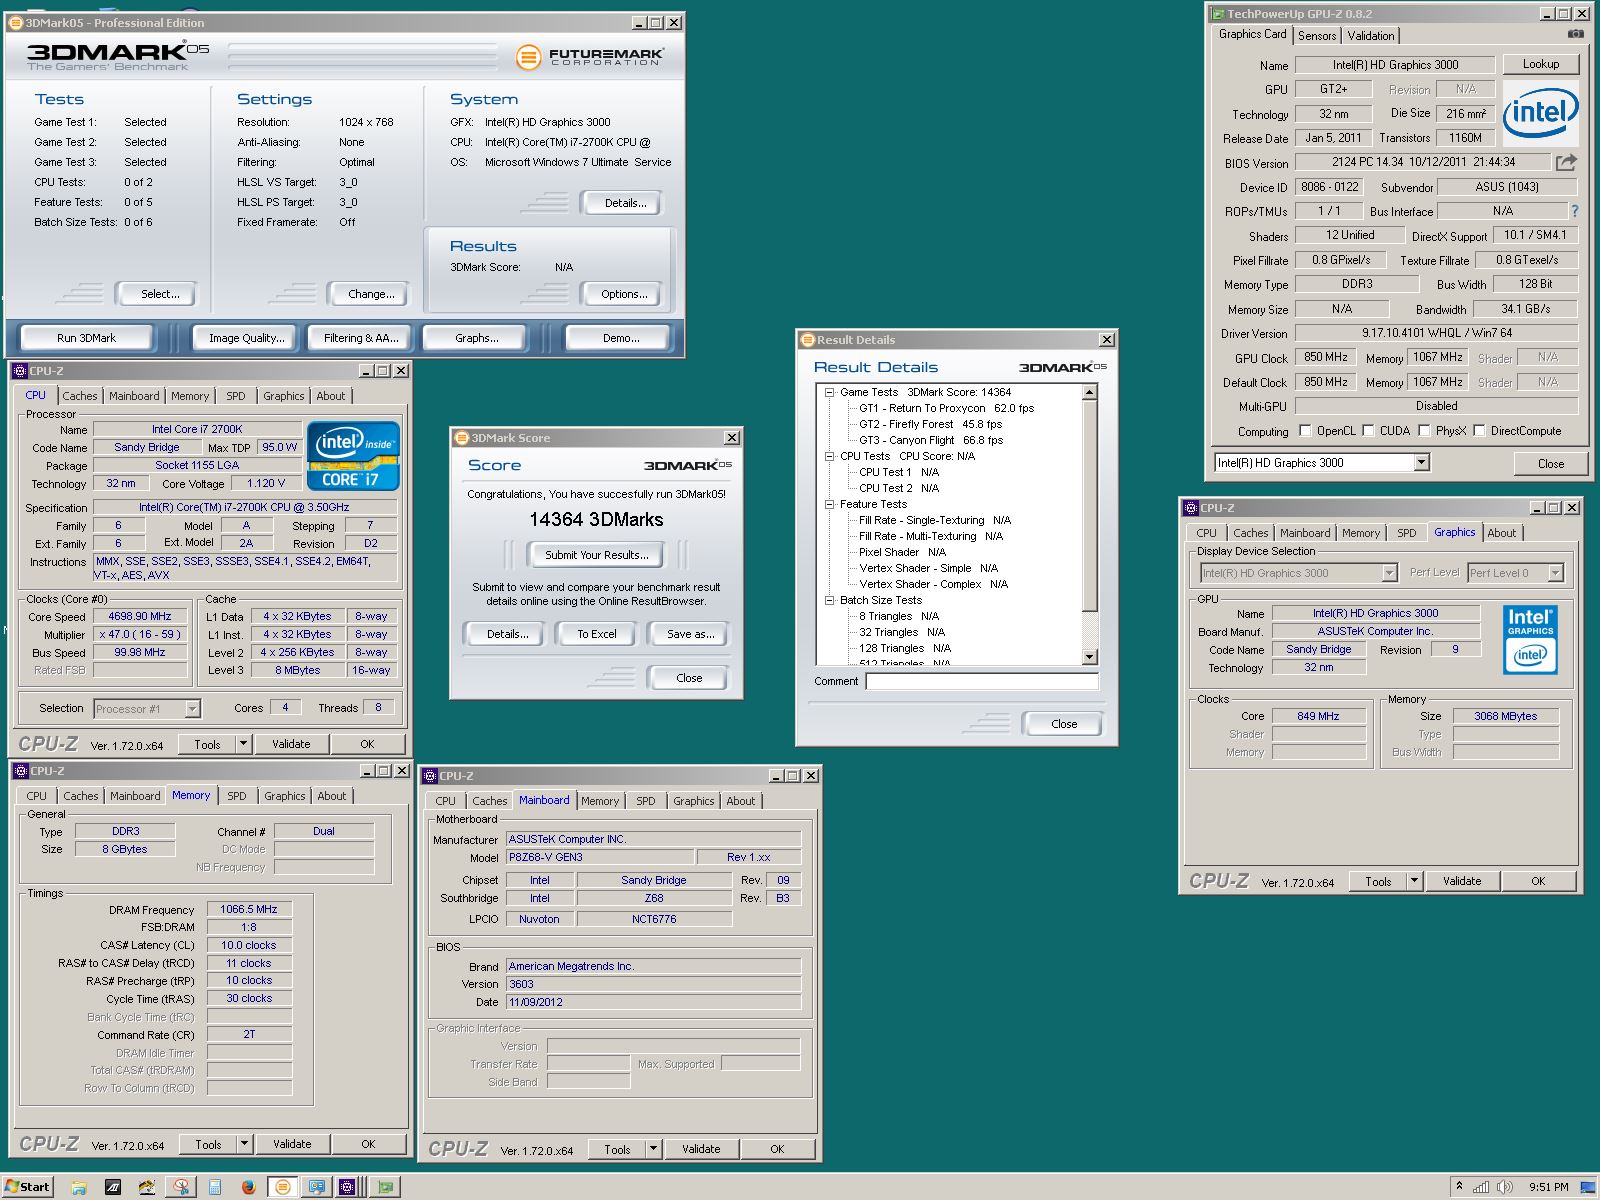Open Tools dropdown arrow in CPU-Z CPU window
The height and width of the screenshot is (1200, 1600).
pos(243,744)
